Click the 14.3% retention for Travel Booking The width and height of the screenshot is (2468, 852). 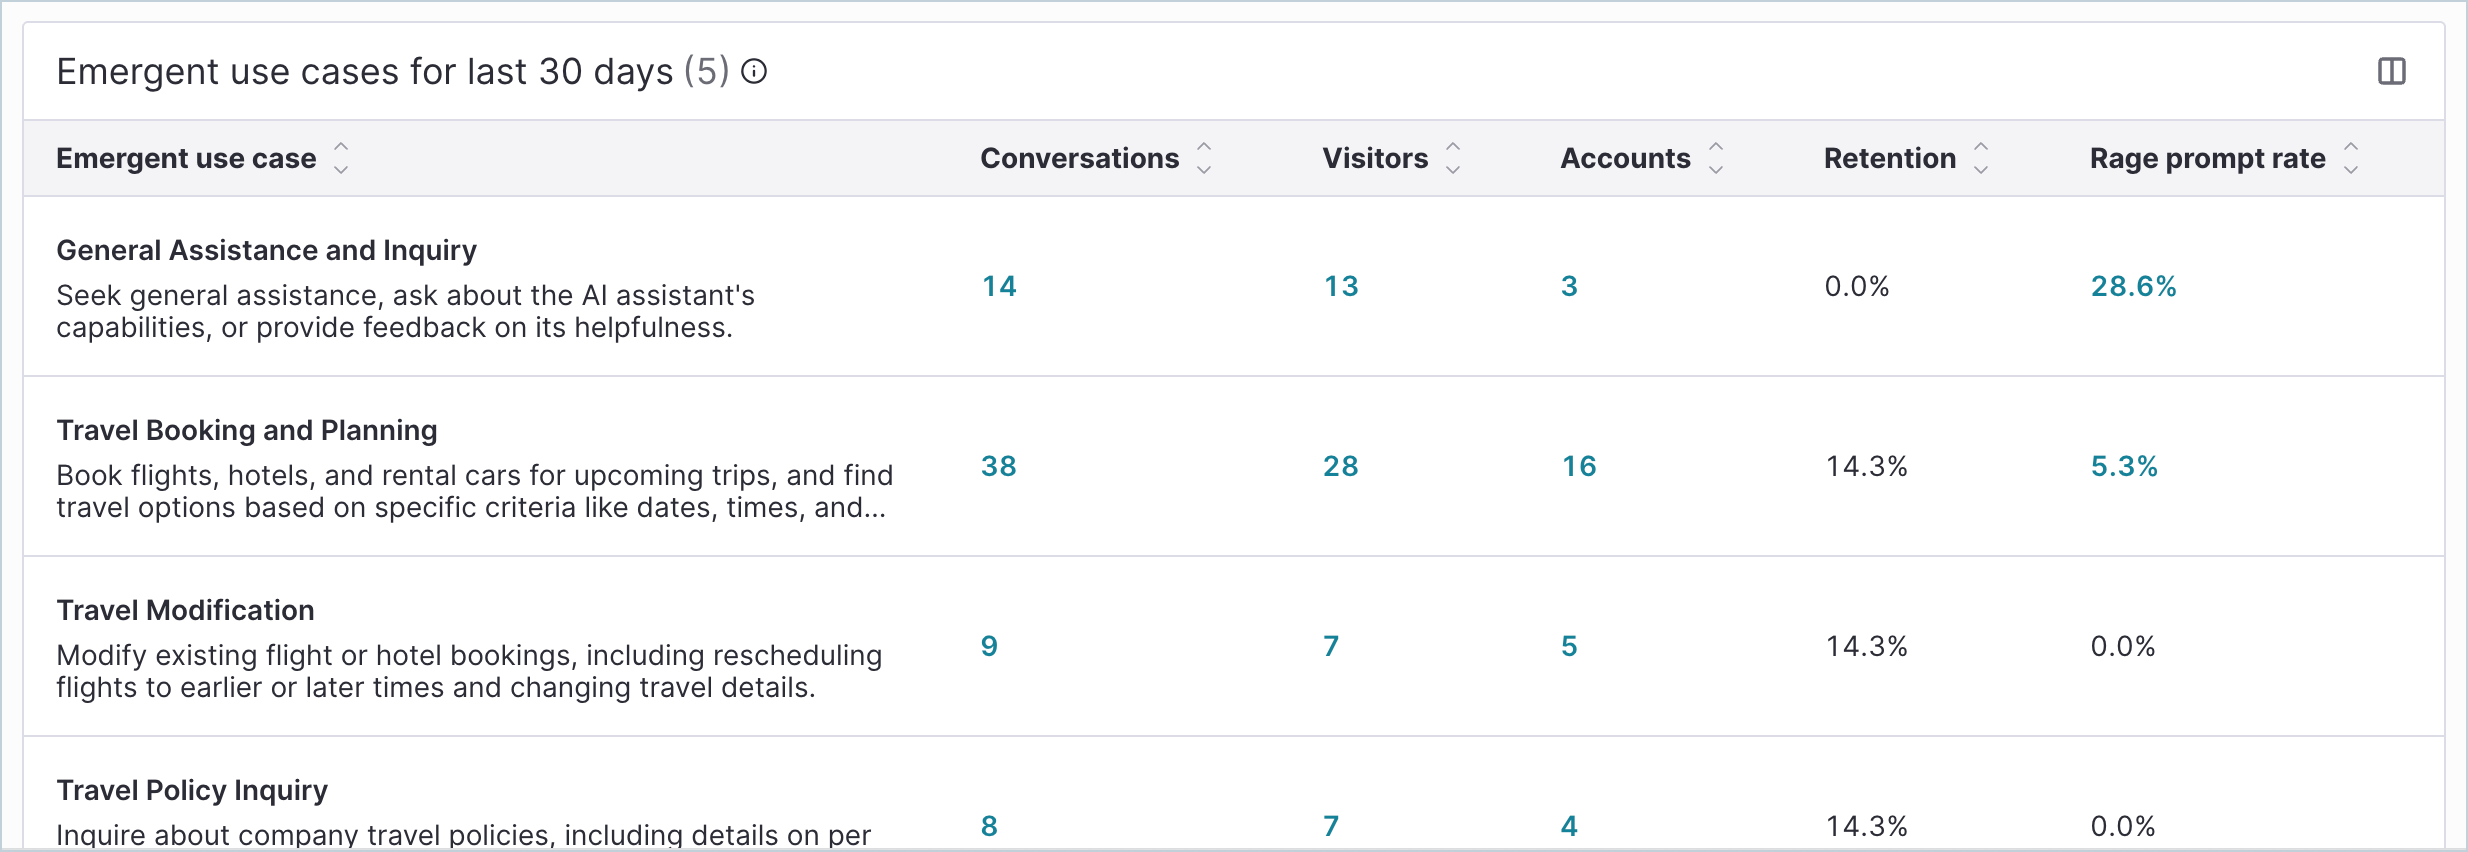(1867, 466)
